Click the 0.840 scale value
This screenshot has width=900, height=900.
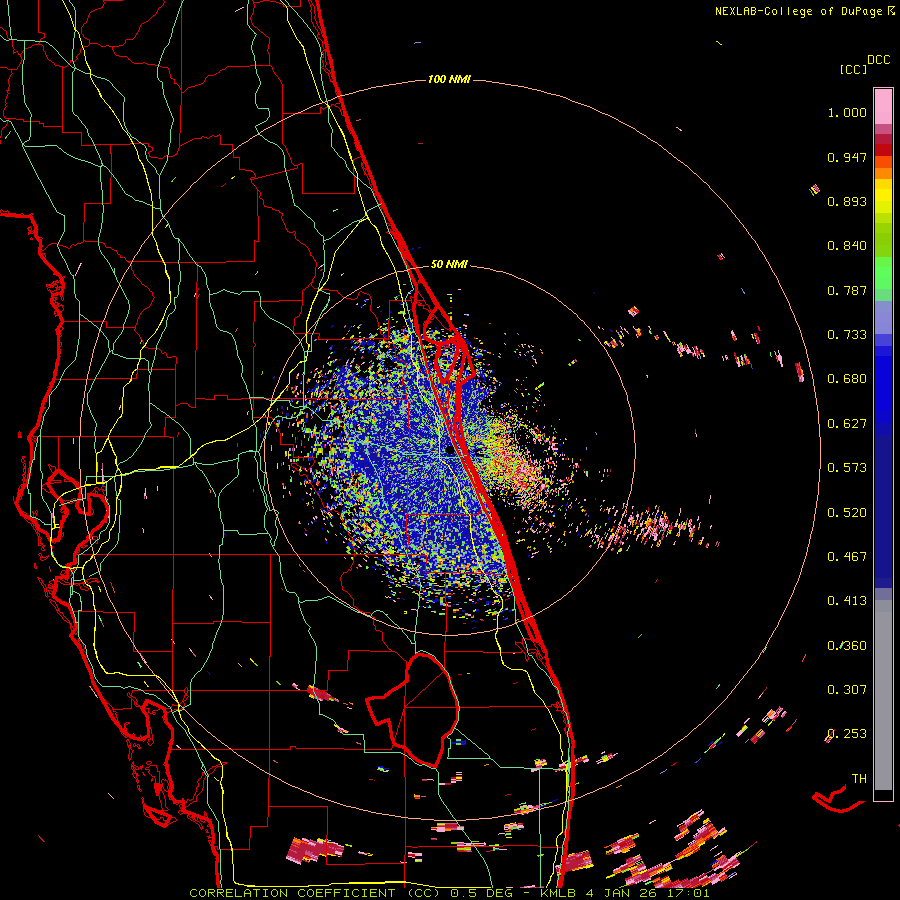pos(847,246)
